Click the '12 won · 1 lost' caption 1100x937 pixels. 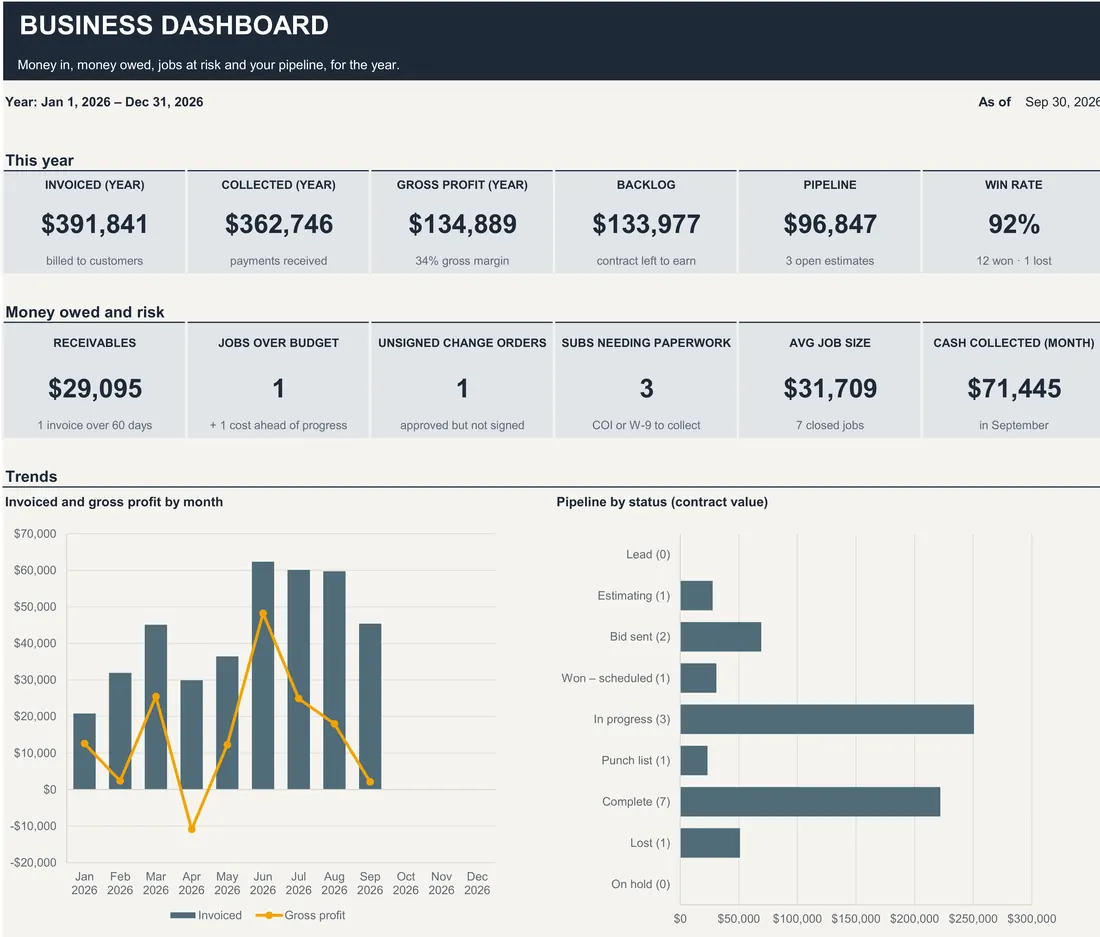1014,261
